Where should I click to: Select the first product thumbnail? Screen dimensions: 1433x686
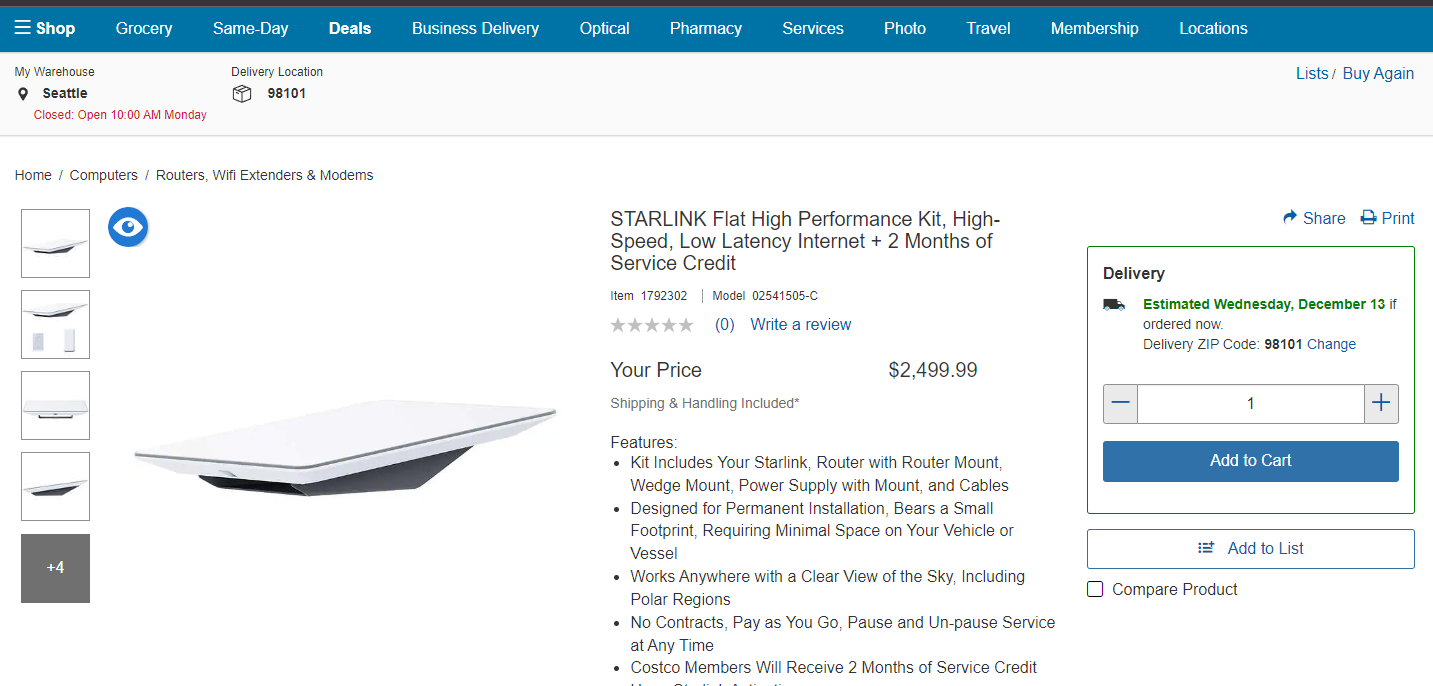coord(55,243)
